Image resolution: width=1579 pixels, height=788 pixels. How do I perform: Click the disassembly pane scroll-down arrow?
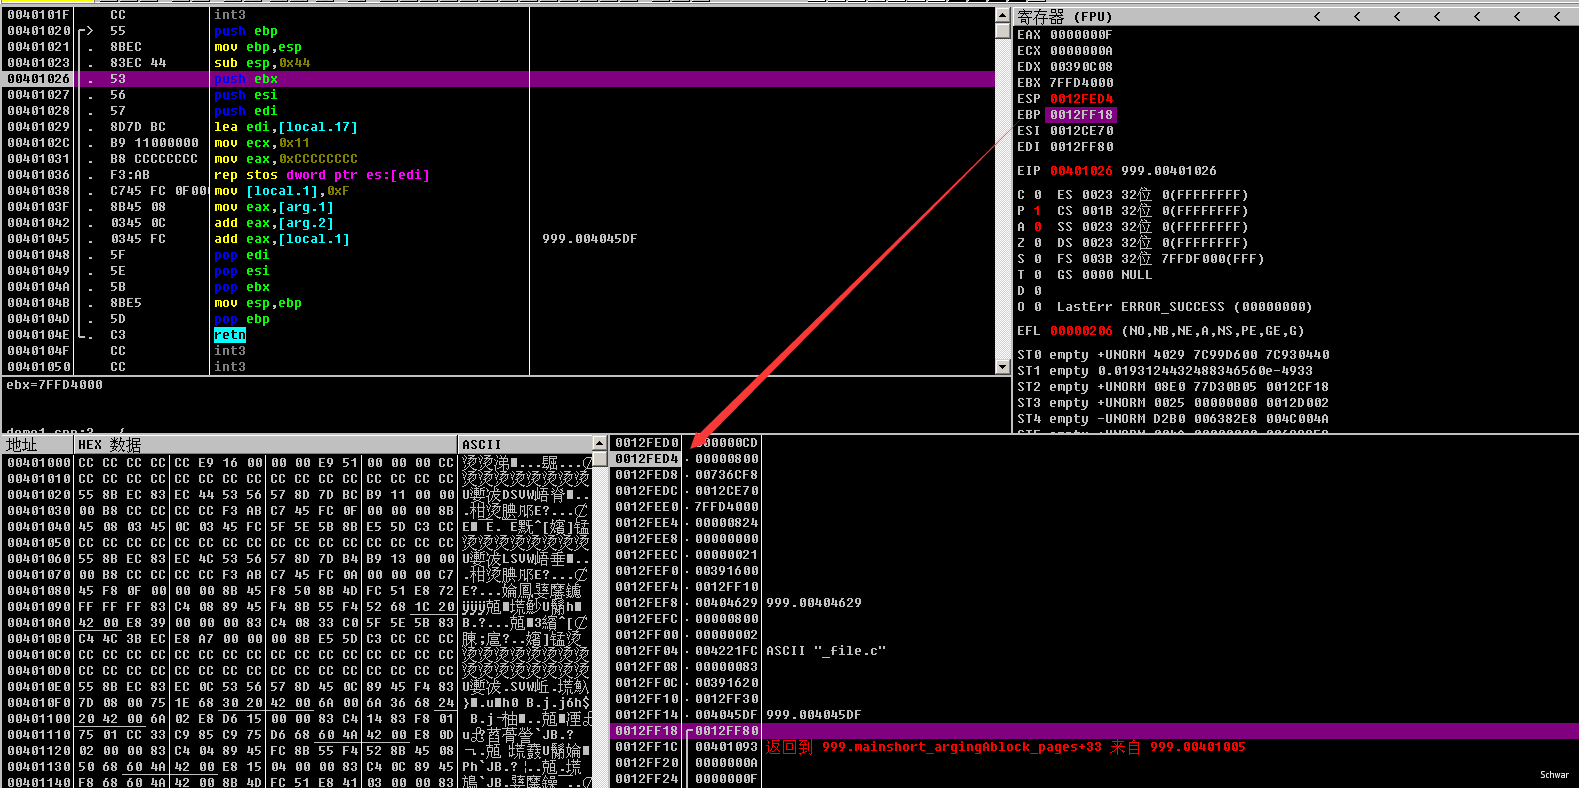click(x=1002, y=367)
